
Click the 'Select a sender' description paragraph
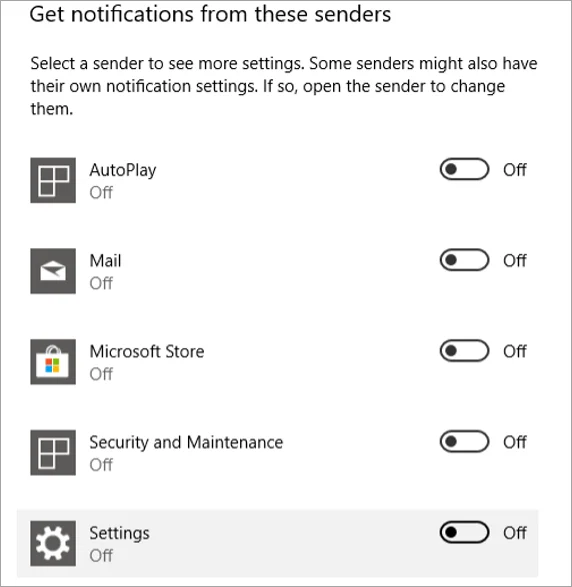coord(284,86)
